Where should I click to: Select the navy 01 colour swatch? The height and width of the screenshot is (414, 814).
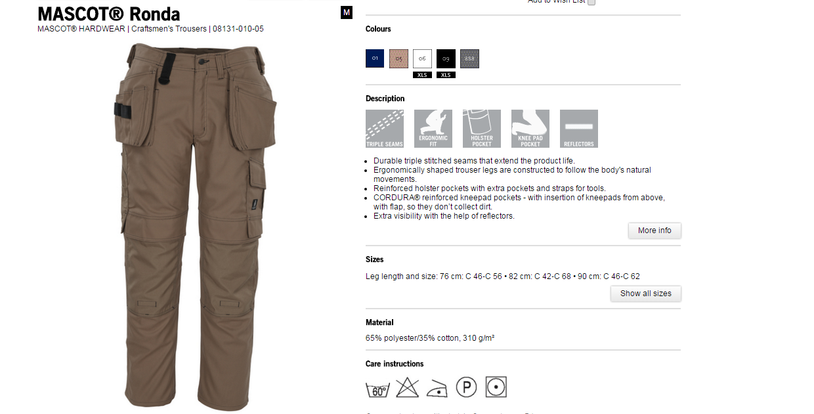coord(375,59)
